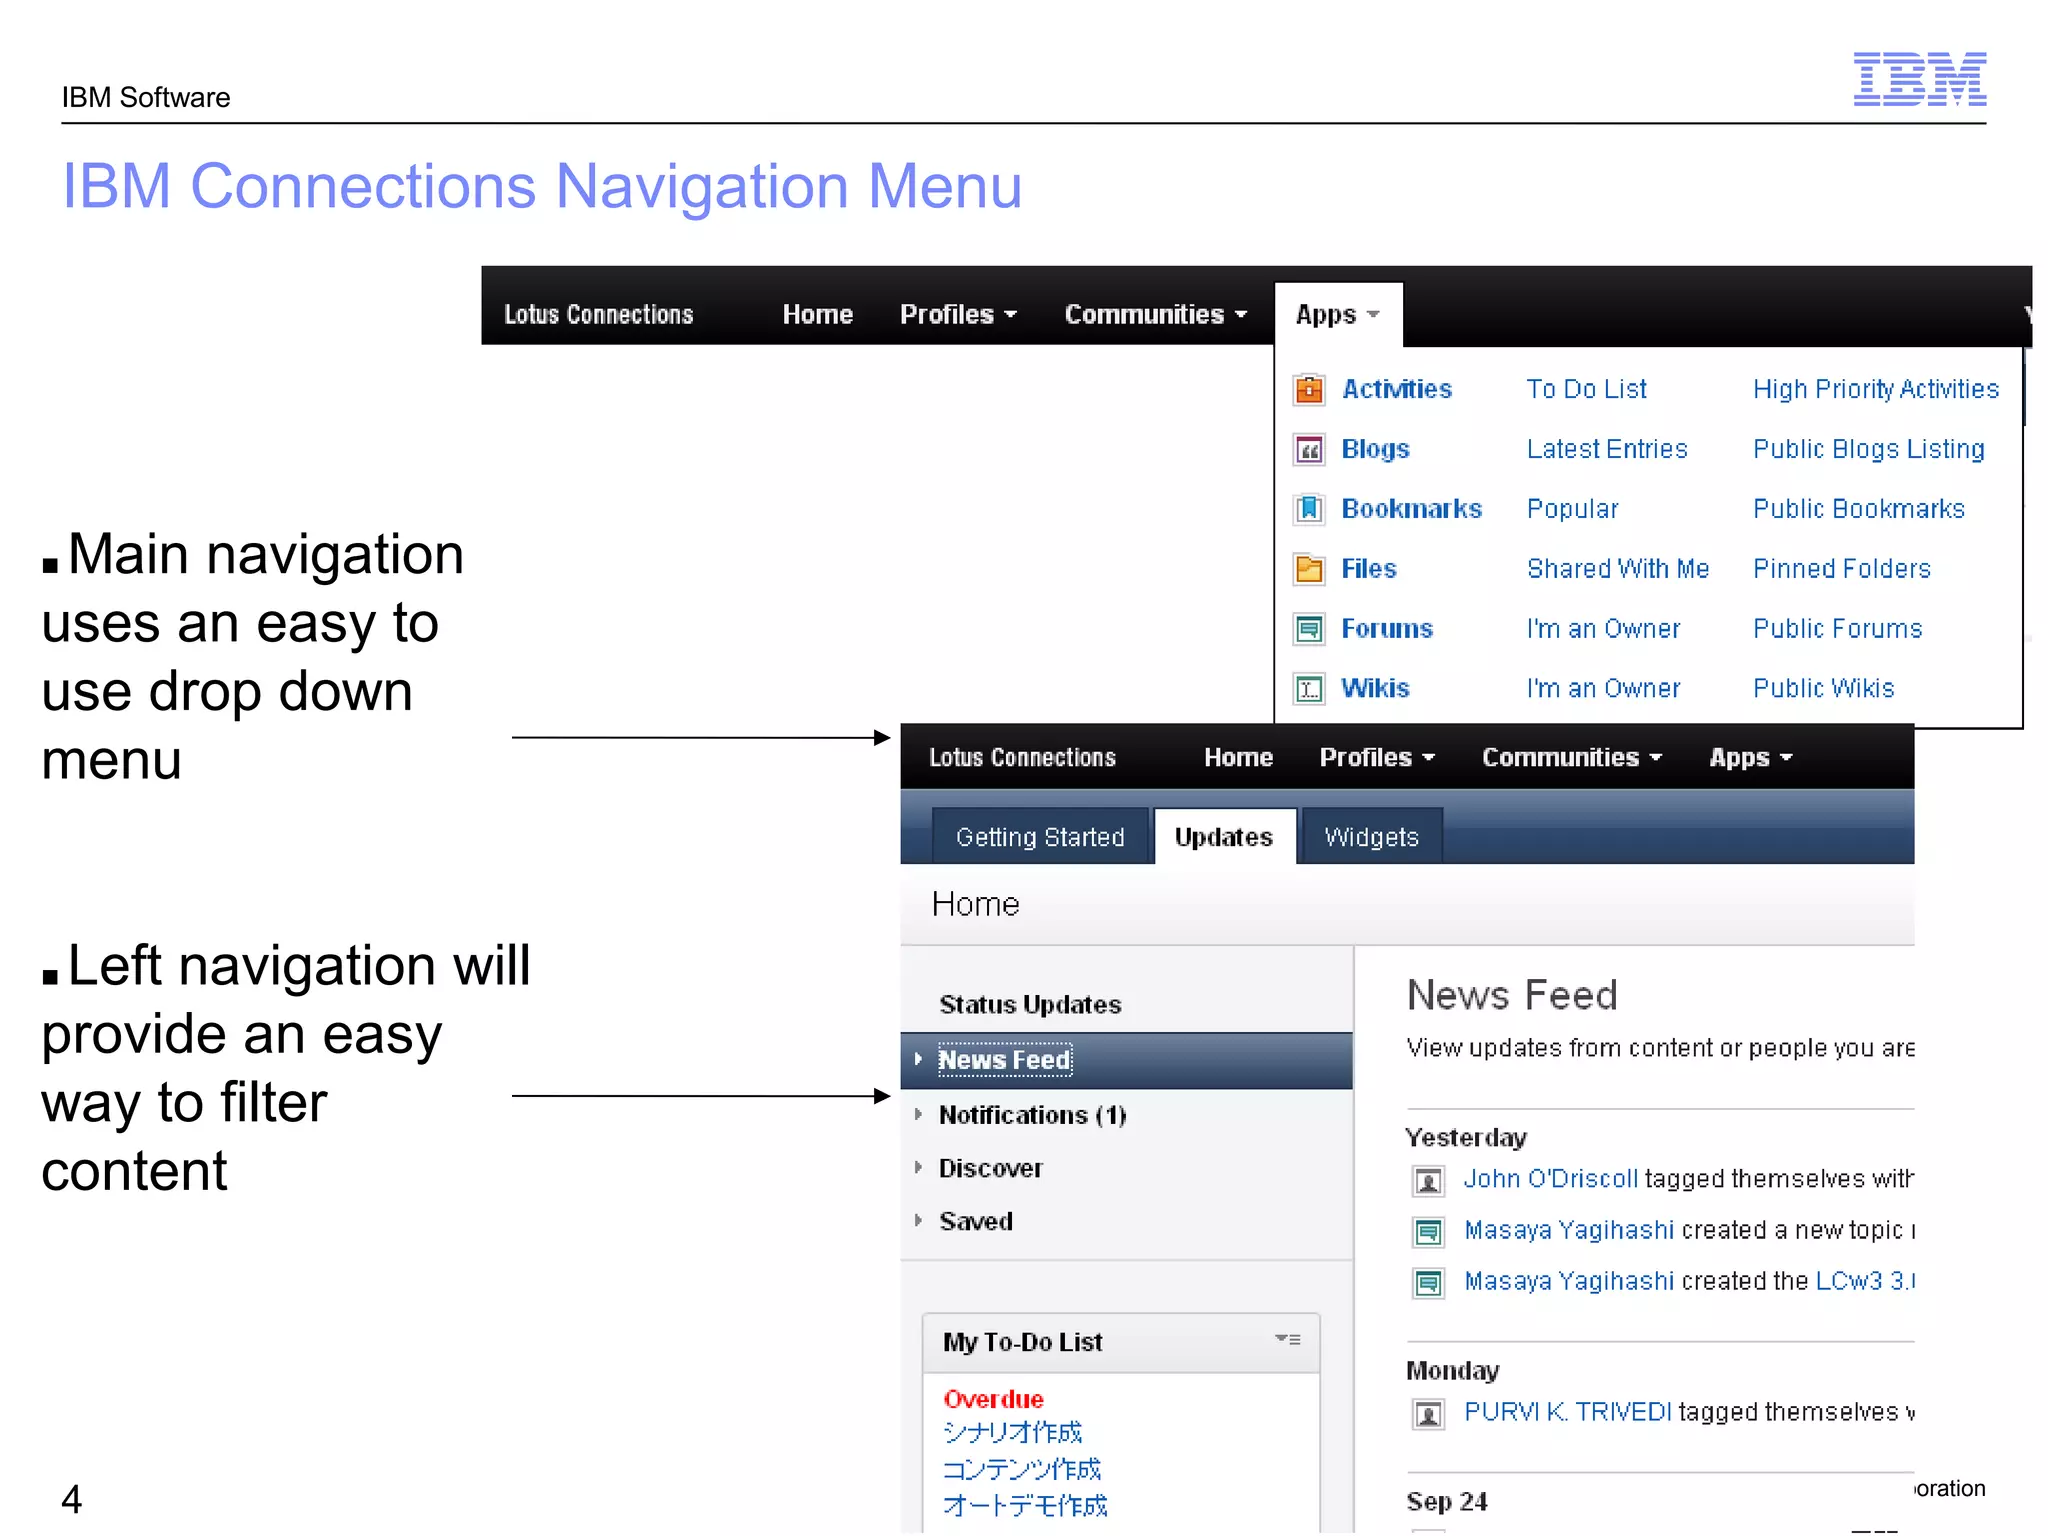2048x1536 pixels.
Task: Click the My To-Do List widget title
Action: (x=1022, y=1342)
